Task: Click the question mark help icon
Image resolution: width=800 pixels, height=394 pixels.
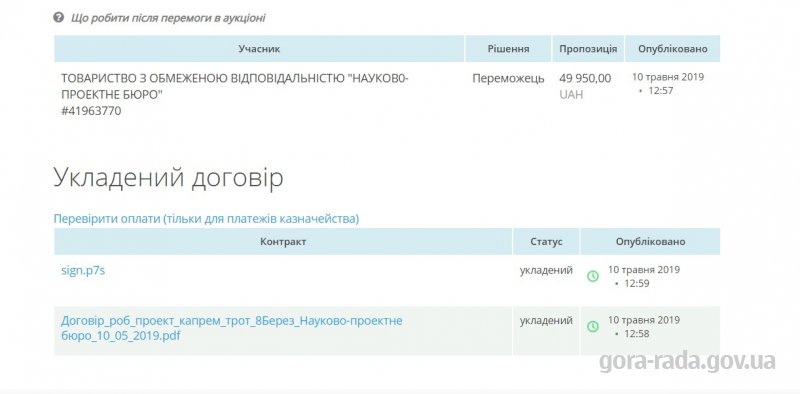Action: pyautogui.click(x=59, y=17)
